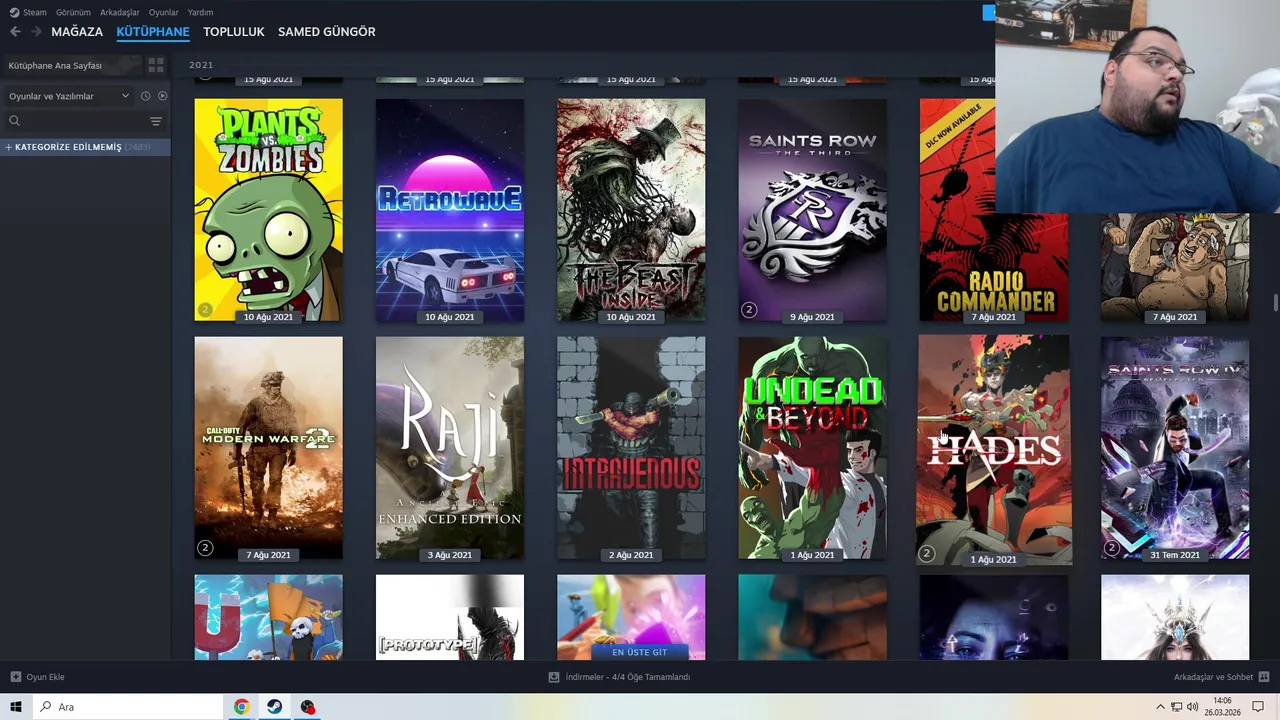The image size is (1280, 720).
Task: Open Plants vs. Zombies game cover
Action: click(x=268, y=210)
